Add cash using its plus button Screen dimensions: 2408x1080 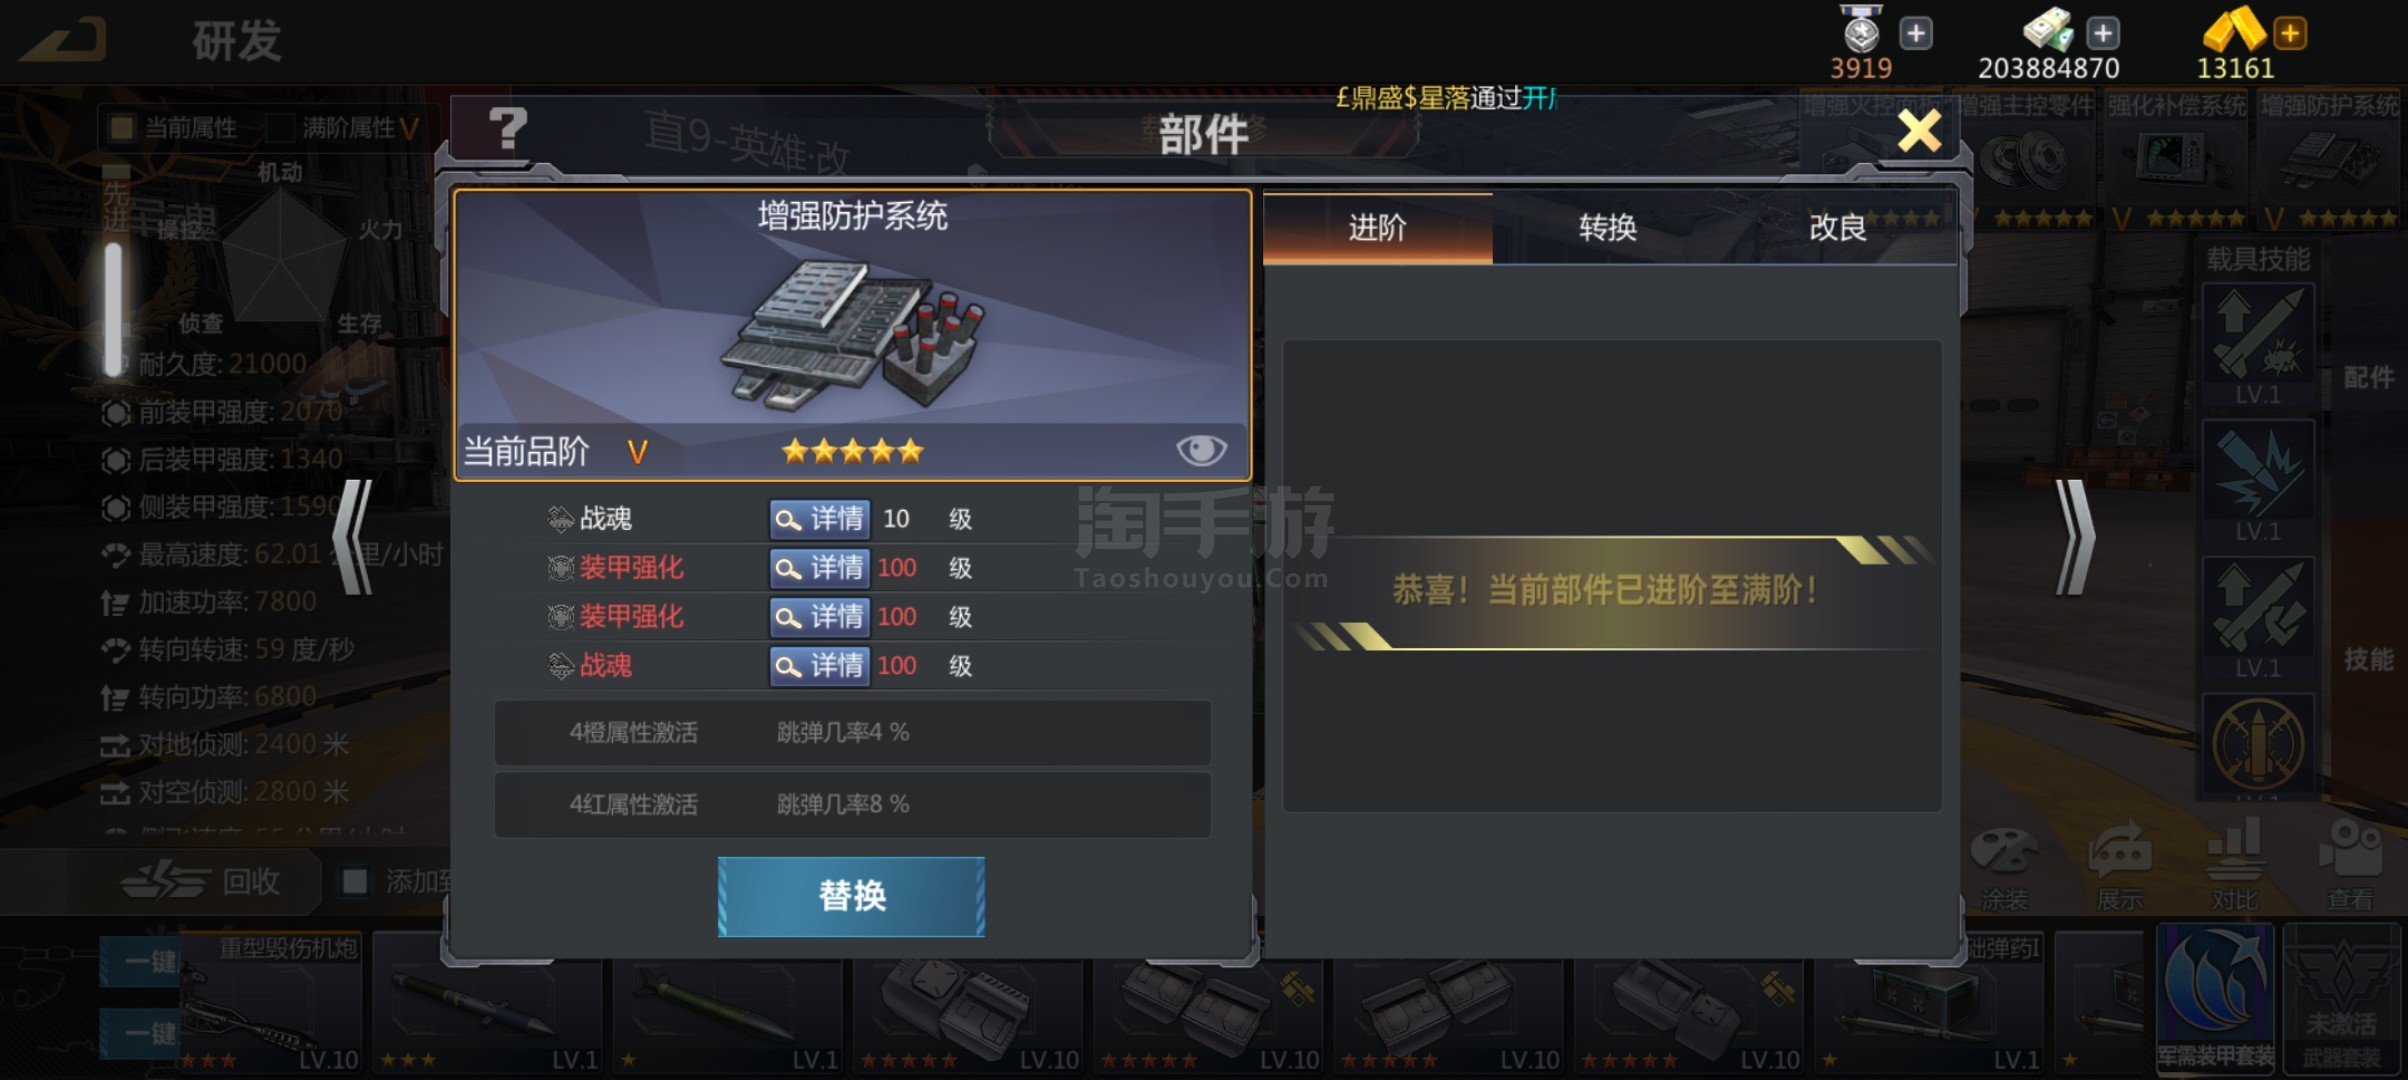point(2102,33)
